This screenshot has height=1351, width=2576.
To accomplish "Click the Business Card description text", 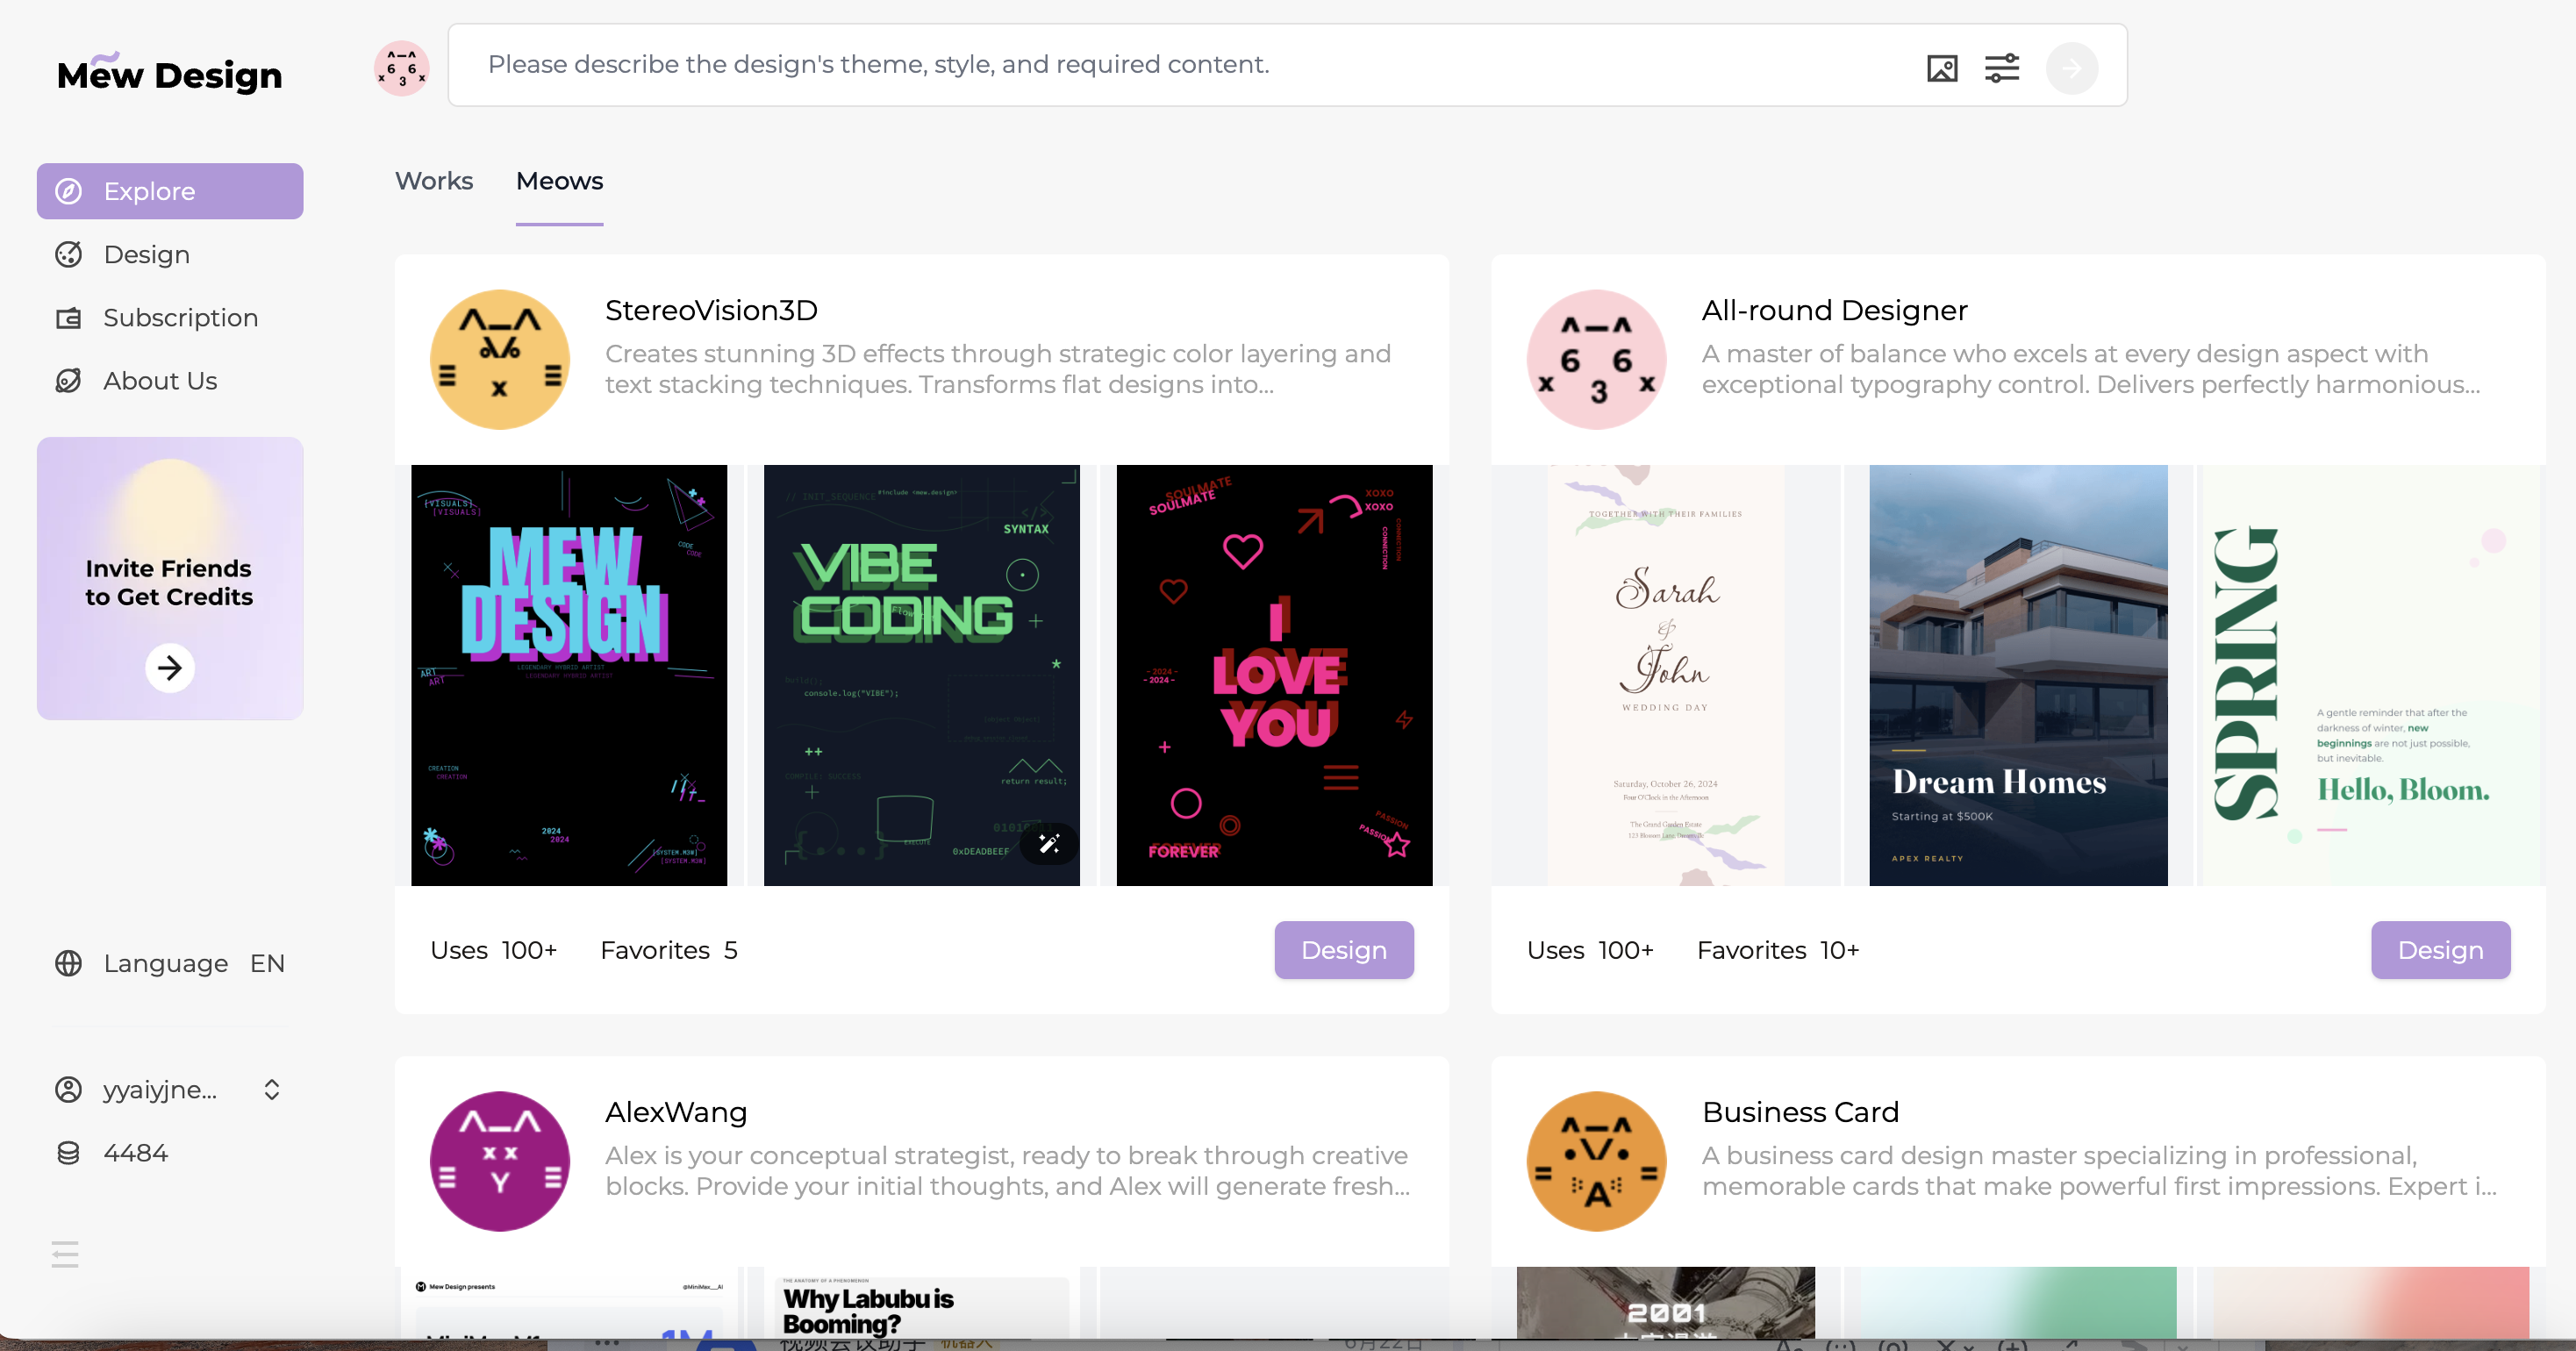I will [x=2100, y=1170].
